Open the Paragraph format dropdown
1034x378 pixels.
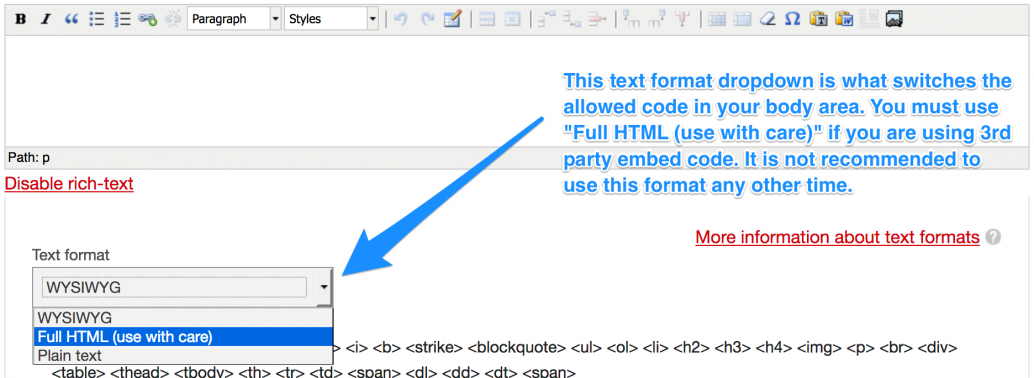[235, 19]
